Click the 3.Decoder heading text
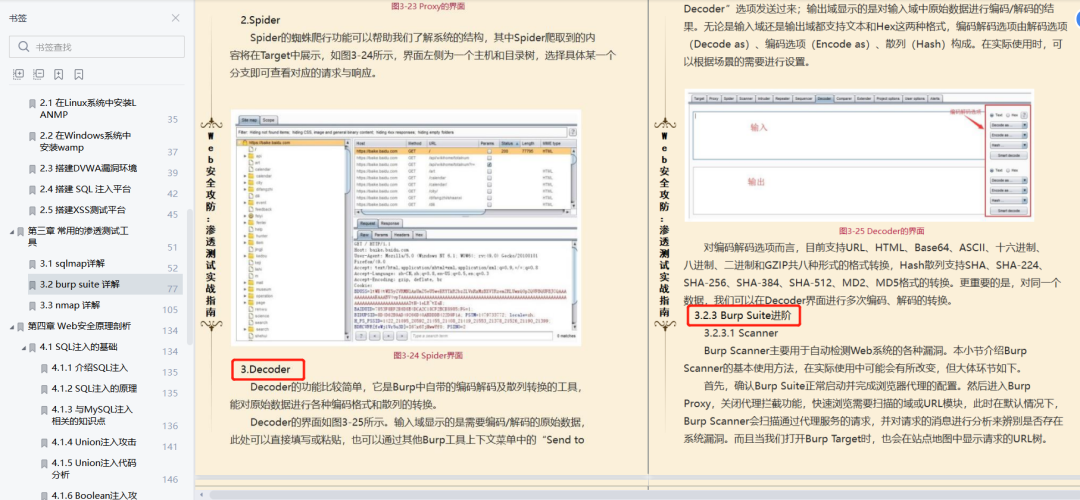This screenshot has height=500, width=1080. (x=265, y=370)
